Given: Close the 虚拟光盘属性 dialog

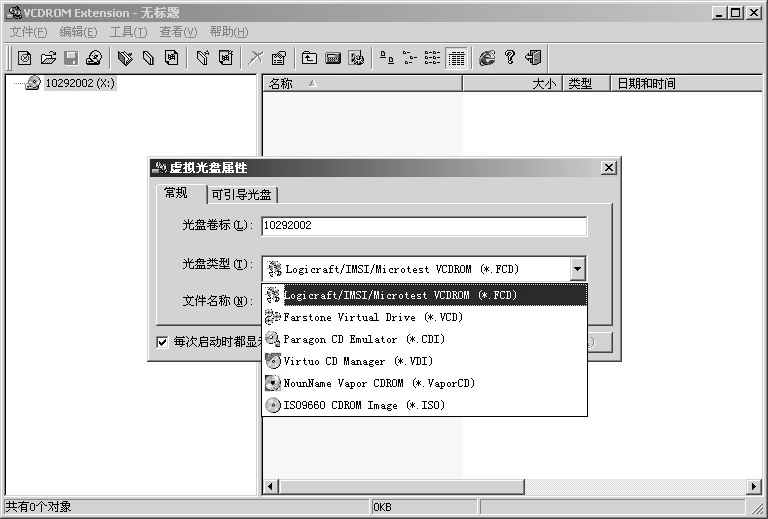Looking at the screenshot, I should point(608,167).
